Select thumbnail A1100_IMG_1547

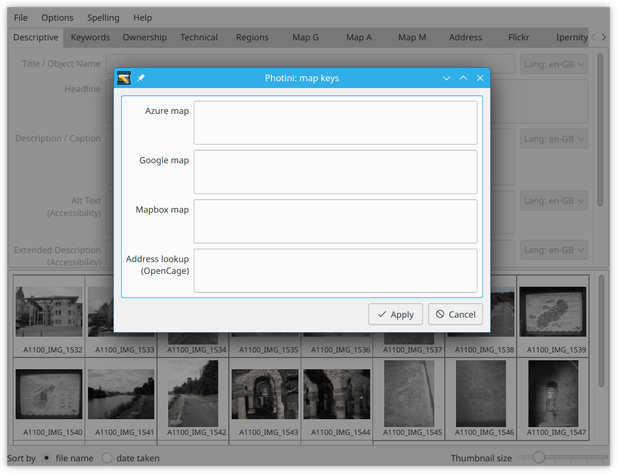tap(553, 398)
